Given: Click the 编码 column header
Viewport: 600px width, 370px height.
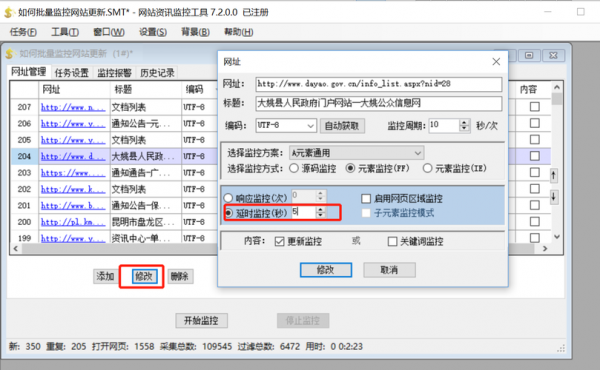Looking at the screenshot, I should coord(199,90).
